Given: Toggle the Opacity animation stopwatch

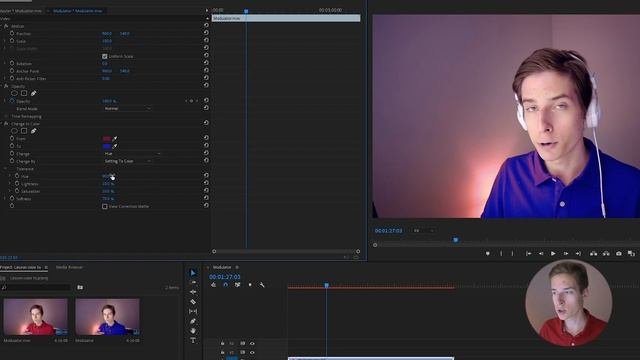Looking at the screenshot, I should (12, 101).
